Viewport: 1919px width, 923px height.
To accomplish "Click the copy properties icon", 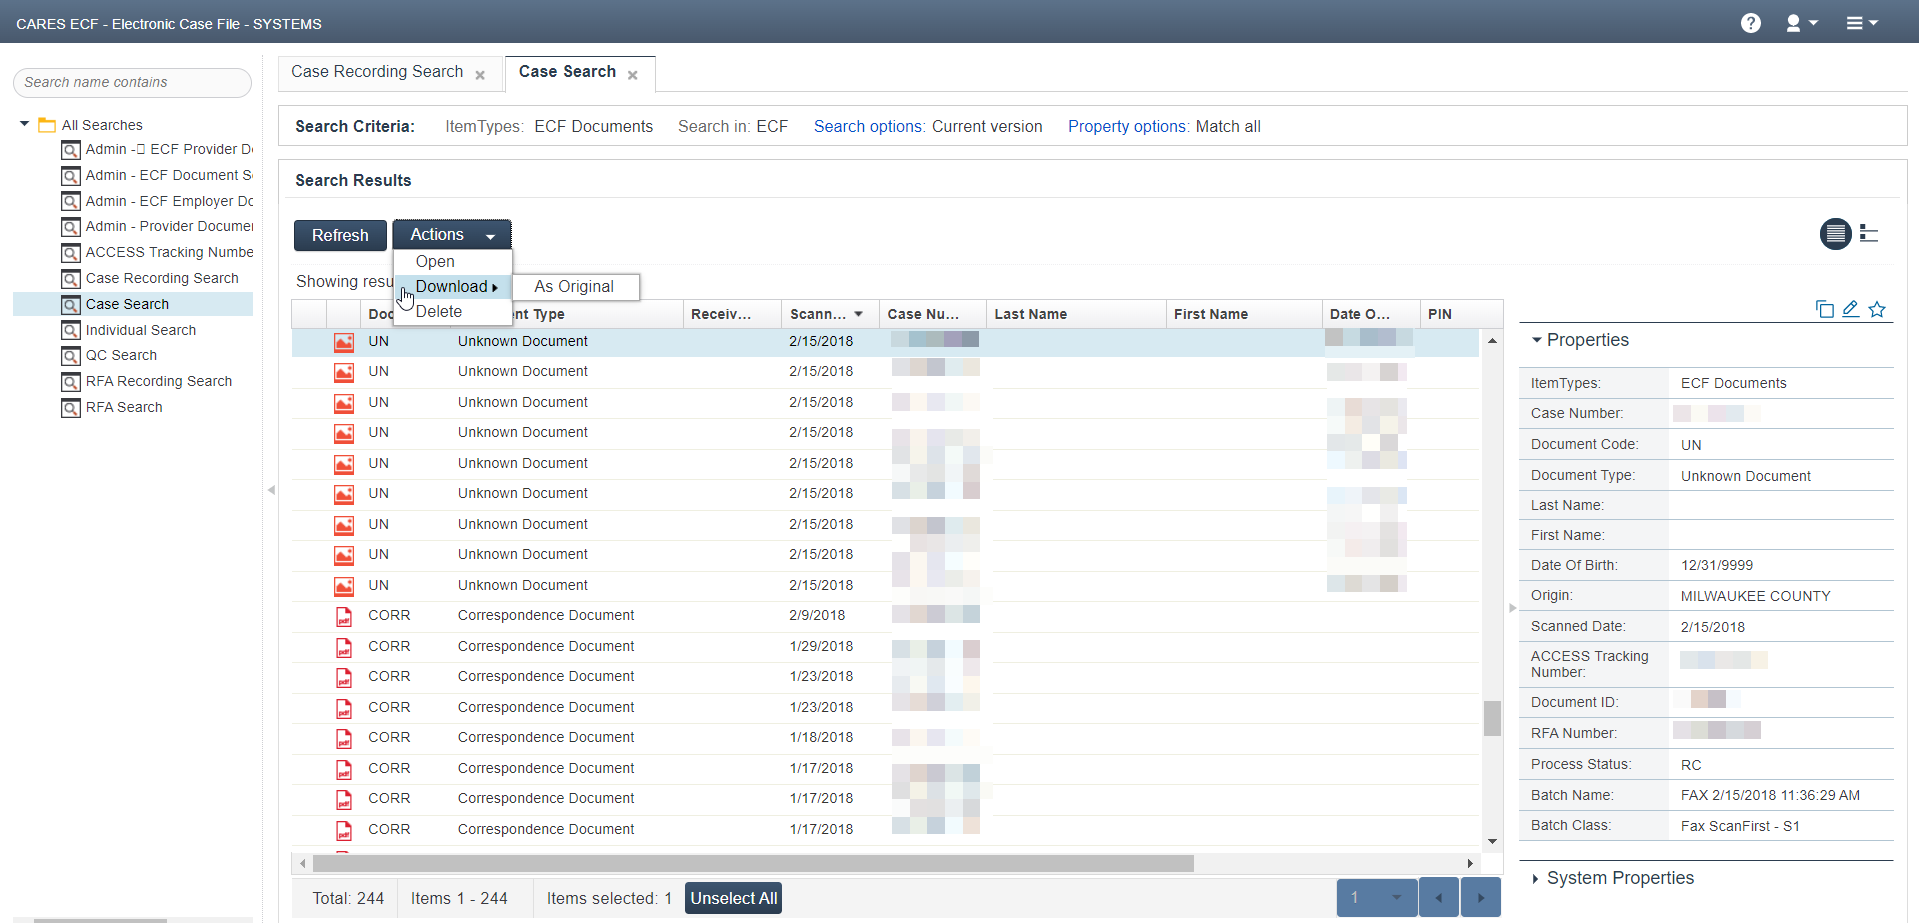I will pos(1824,309).
